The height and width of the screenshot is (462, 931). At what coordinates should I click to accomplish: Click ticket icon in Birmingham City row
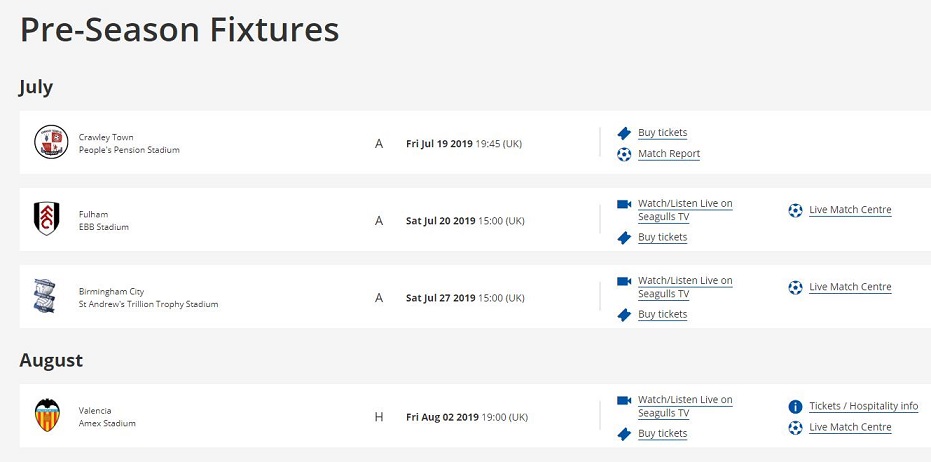(623, 315)
